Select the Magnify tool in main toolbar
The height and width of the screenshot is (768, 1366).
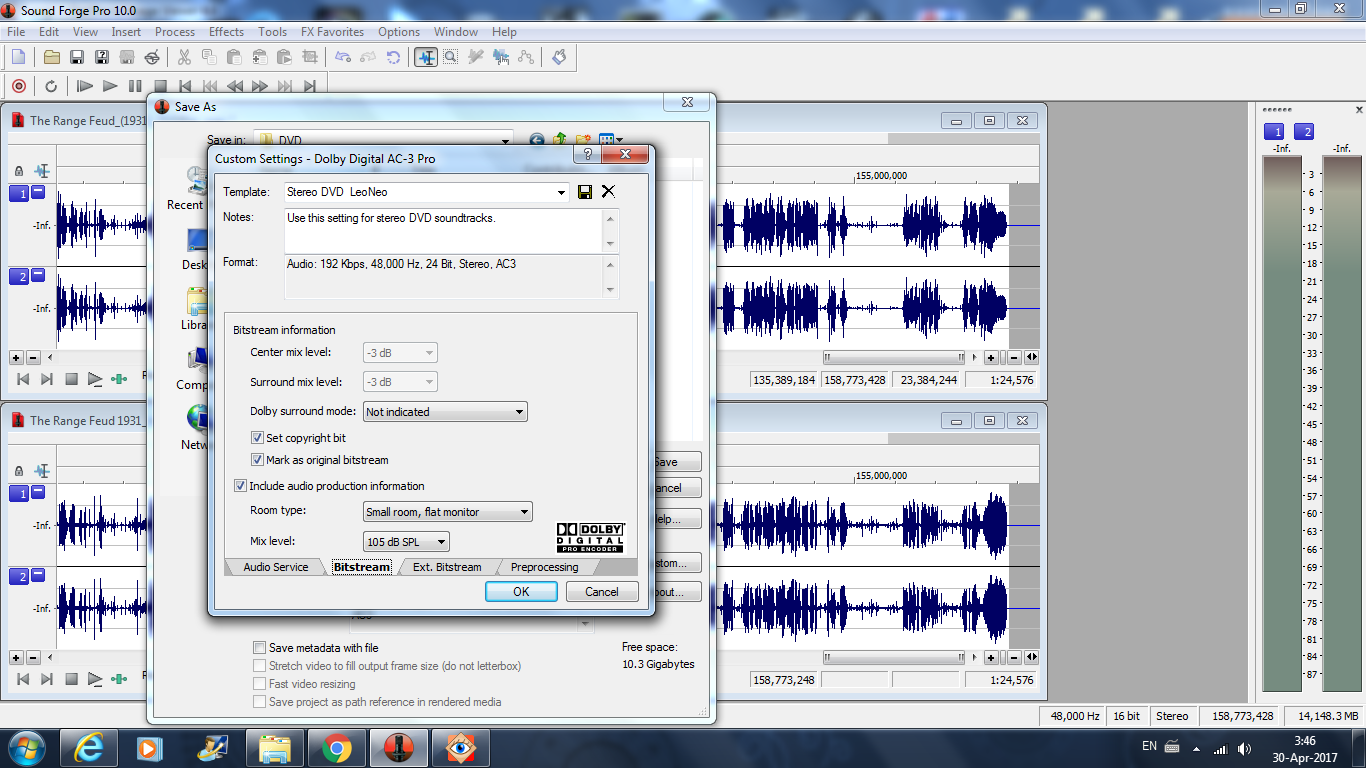pos(451,57)
